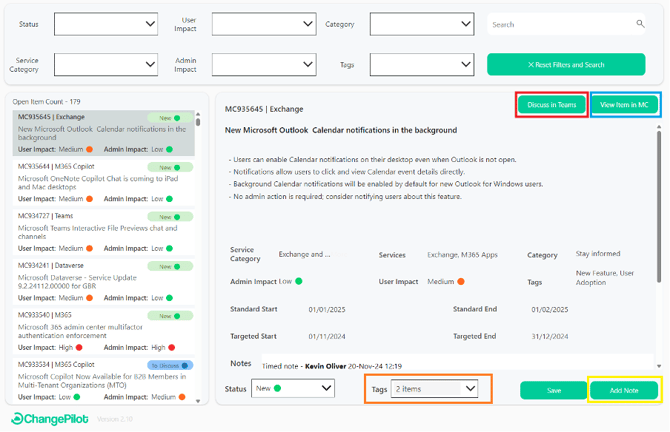The image size is (670, 432).
Task: Click the Version 2.10 text
Action: click(115, 419)
